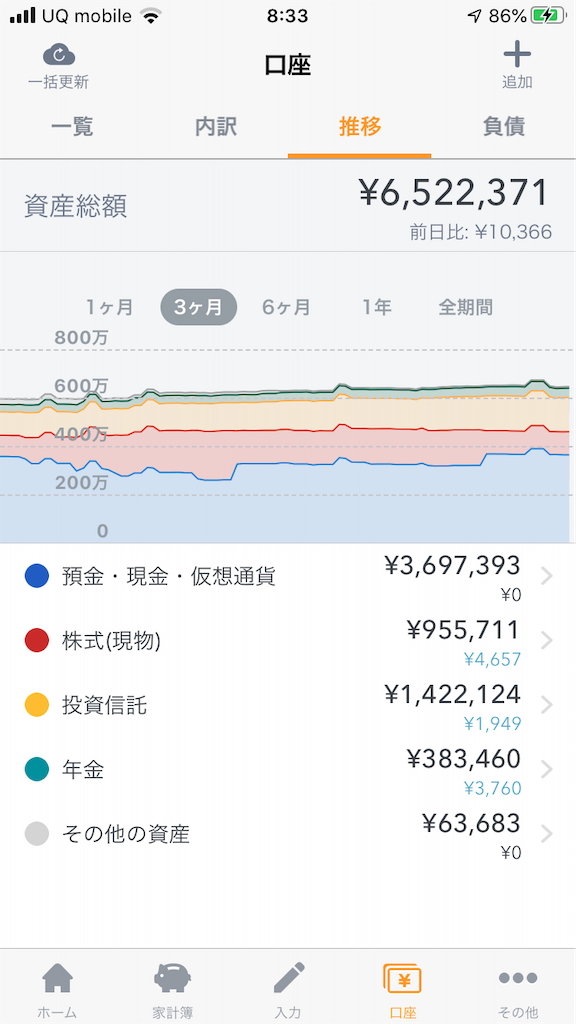This screenshot has height=1024, width=576.
Task: Tap the 8:33 clock in status bar
Action: pyautogui.click(x=287, y=16)
